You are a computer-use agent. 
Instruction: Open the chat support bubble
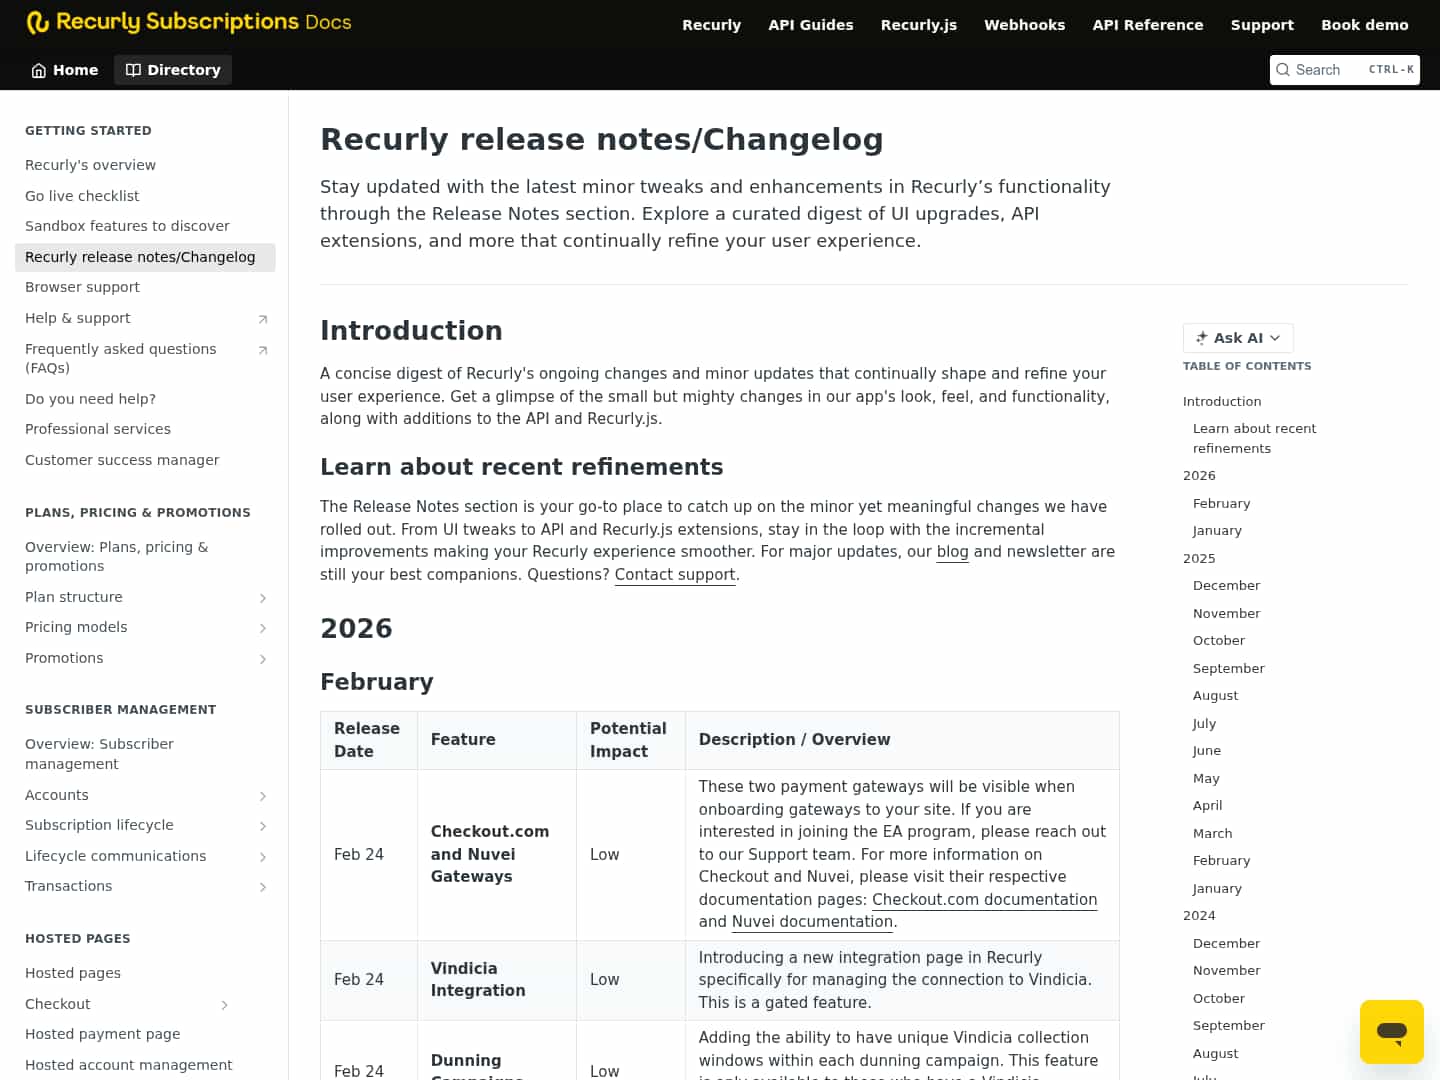(1392, 1031)
